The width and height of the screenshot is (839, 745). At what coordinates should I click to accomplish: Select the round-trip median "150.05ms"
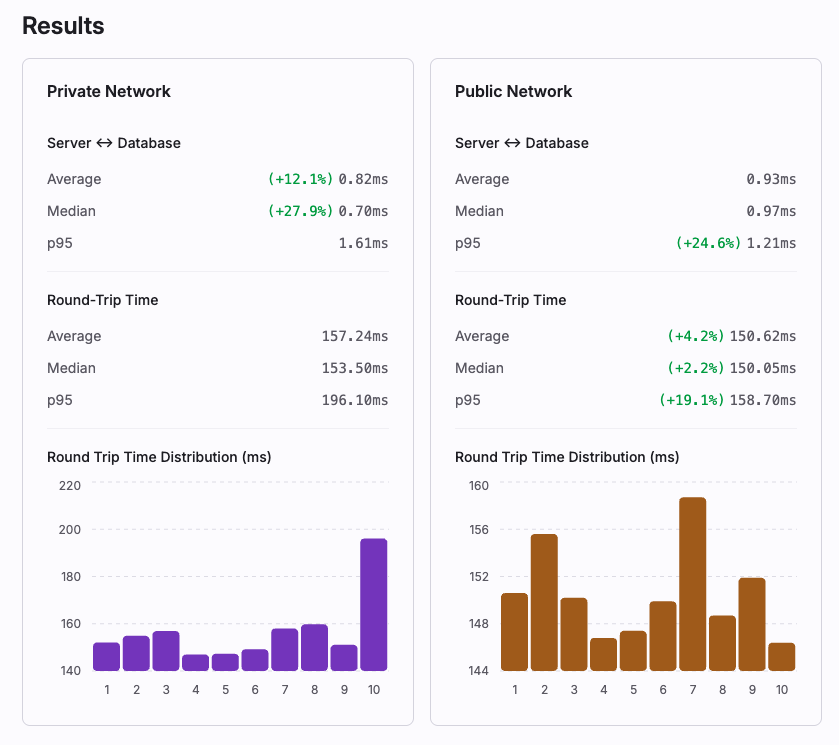pyautogui.click(x=763, y=368)
